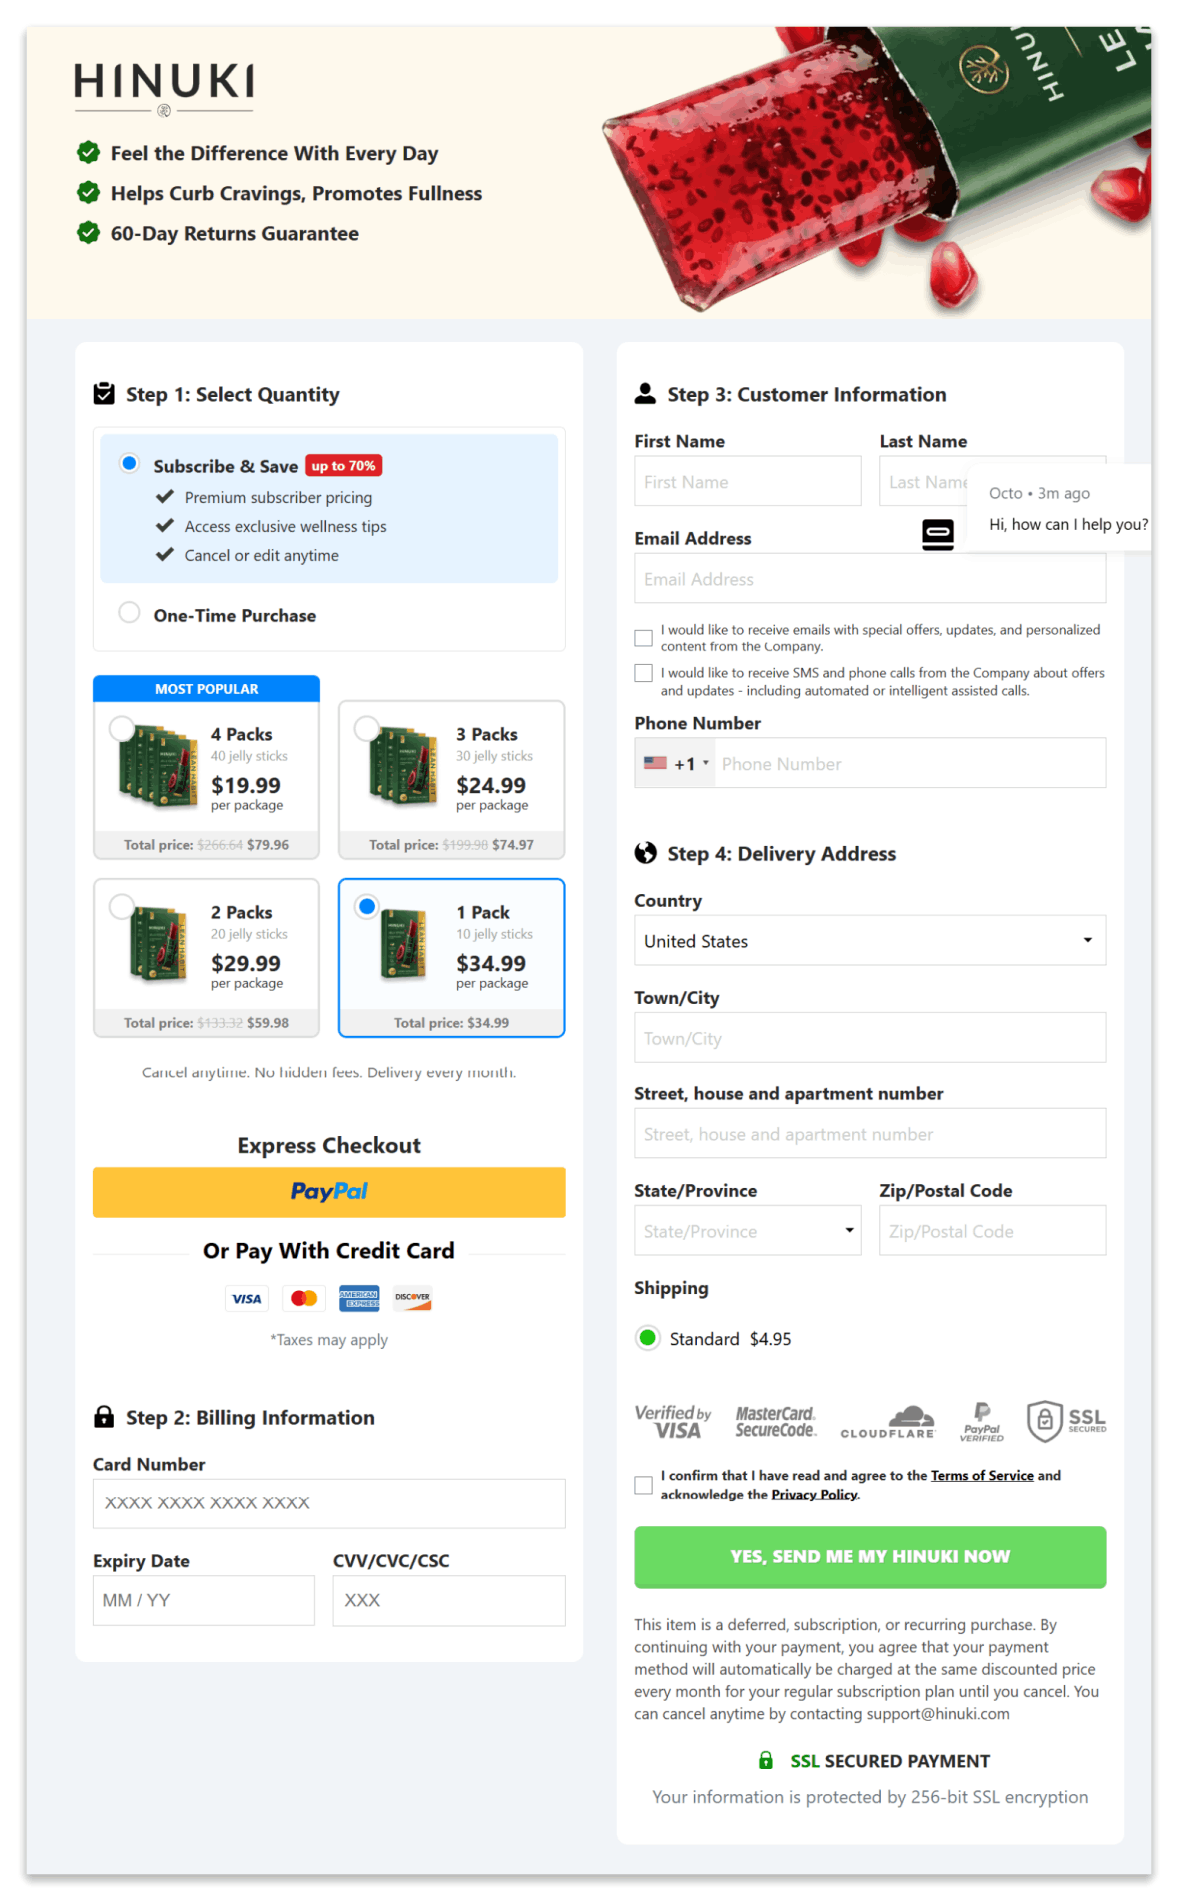This screenshot has width=1178, height=1901.
Task: Click the Street, house and apartment number field
Action: (x=870, y=1133)
